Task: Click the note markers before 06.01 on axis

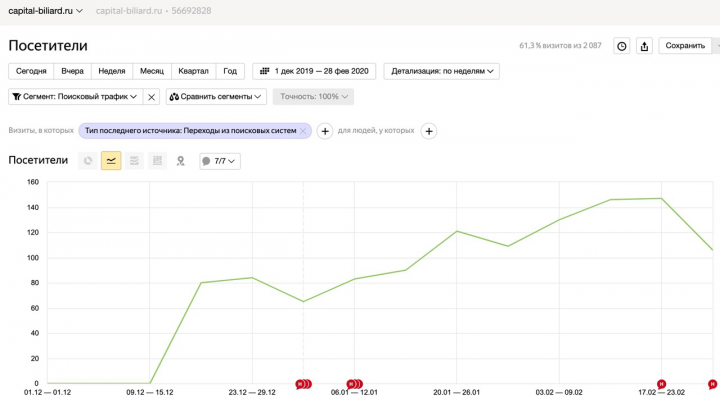Action: 304,384
